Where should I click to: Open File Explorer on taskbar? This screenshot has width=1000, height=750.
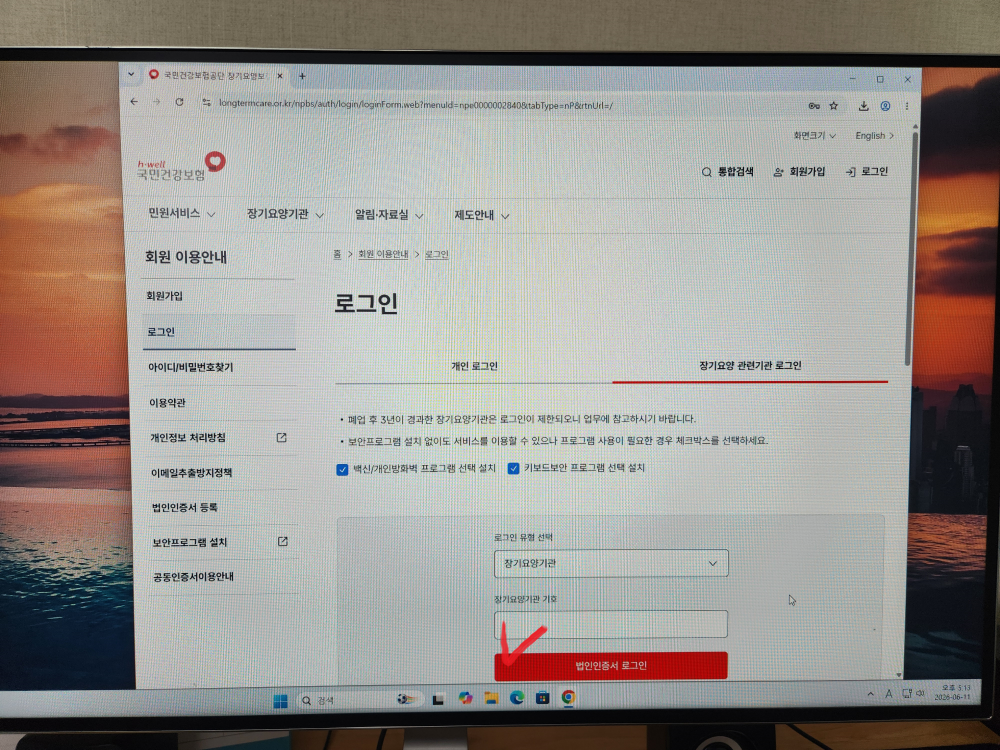tap(491, 698)
